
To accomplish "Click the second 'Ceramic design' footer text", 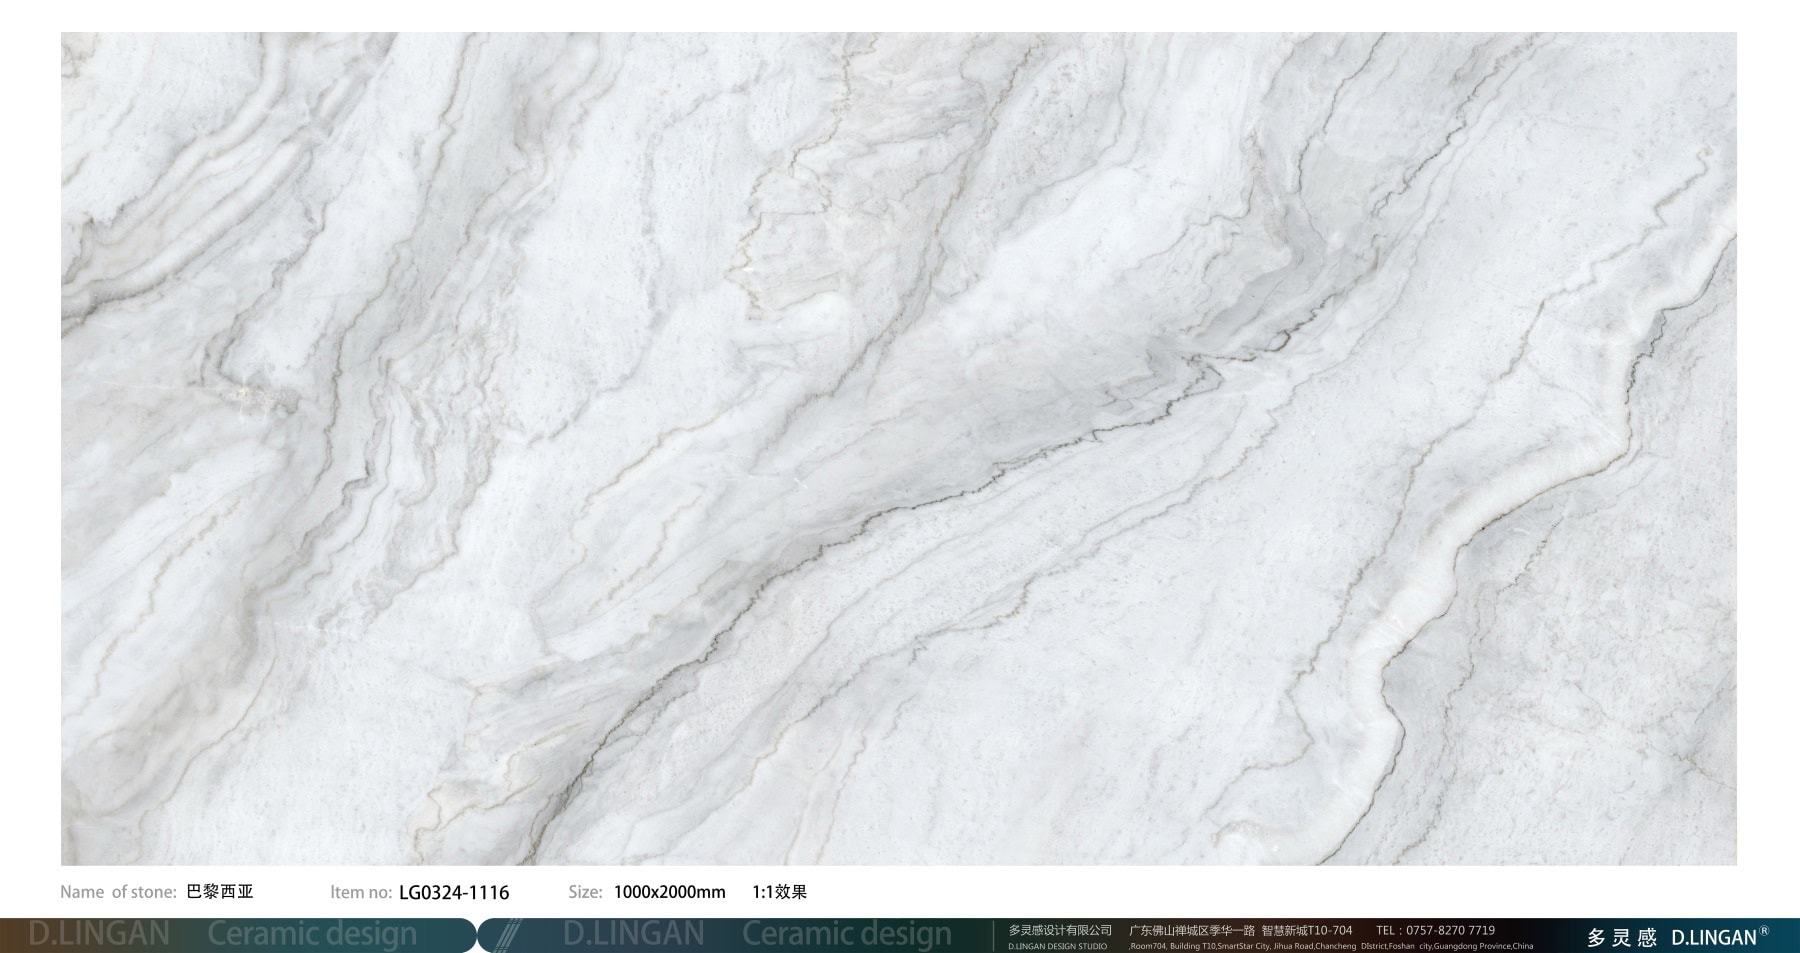I will 846,934.
